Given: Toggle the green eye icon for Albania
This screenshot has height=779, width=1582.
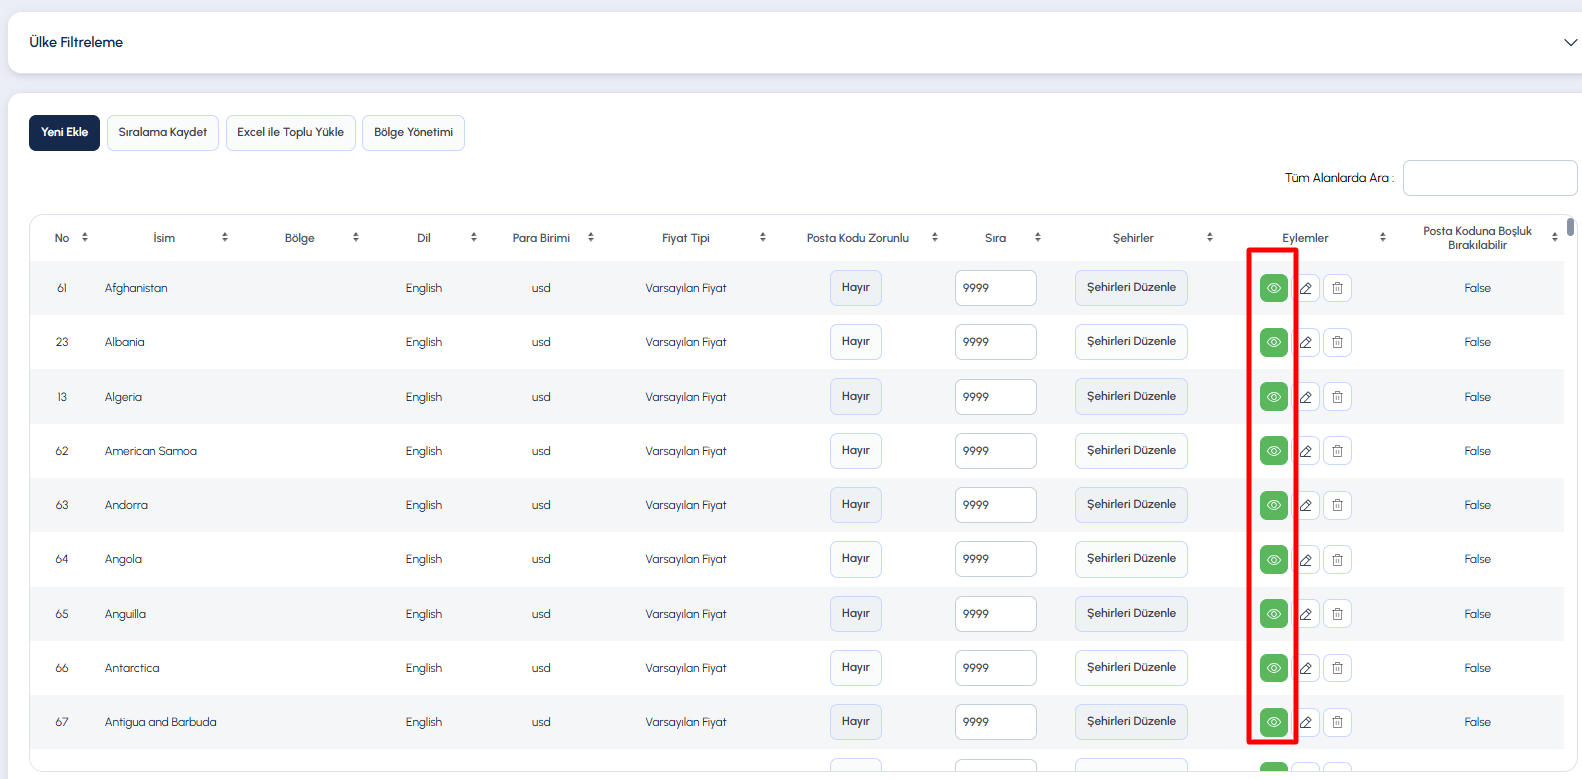Looking at the screenshot, I should click(1273, 342).
